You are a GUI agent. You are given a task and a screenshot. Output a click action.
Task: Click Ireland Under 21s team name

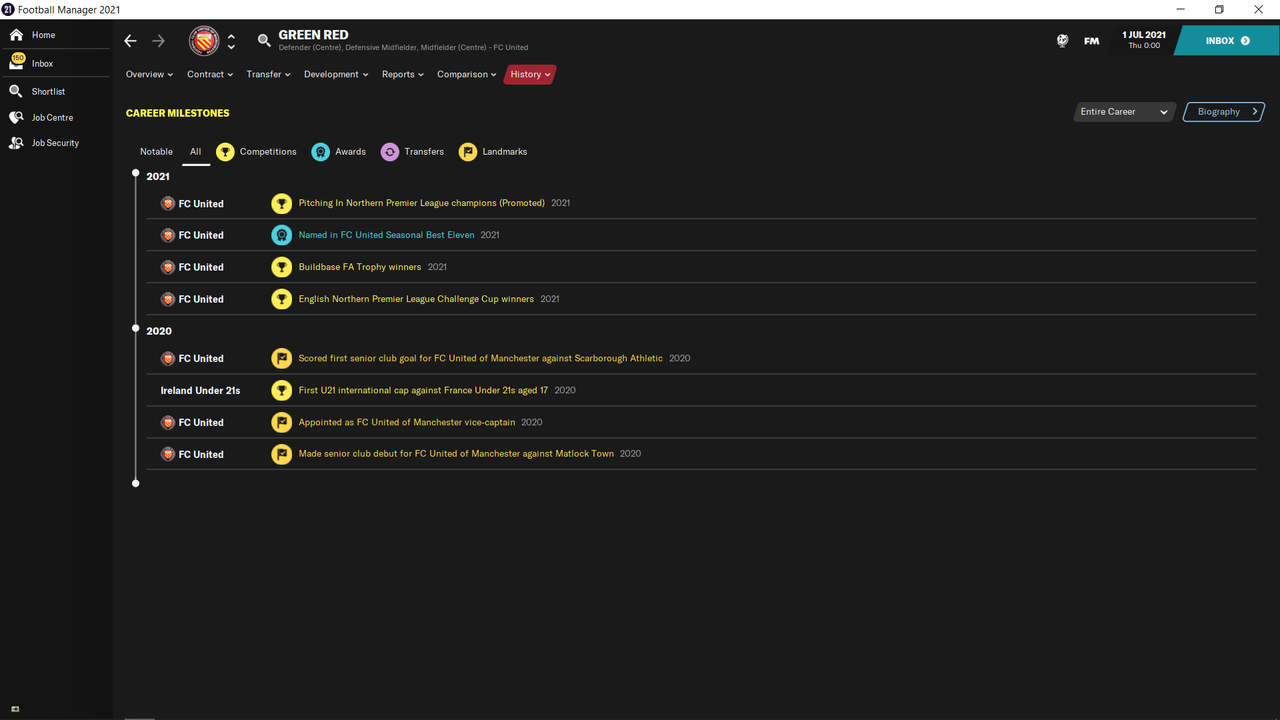pyautogui.click(x=200, y=390)
